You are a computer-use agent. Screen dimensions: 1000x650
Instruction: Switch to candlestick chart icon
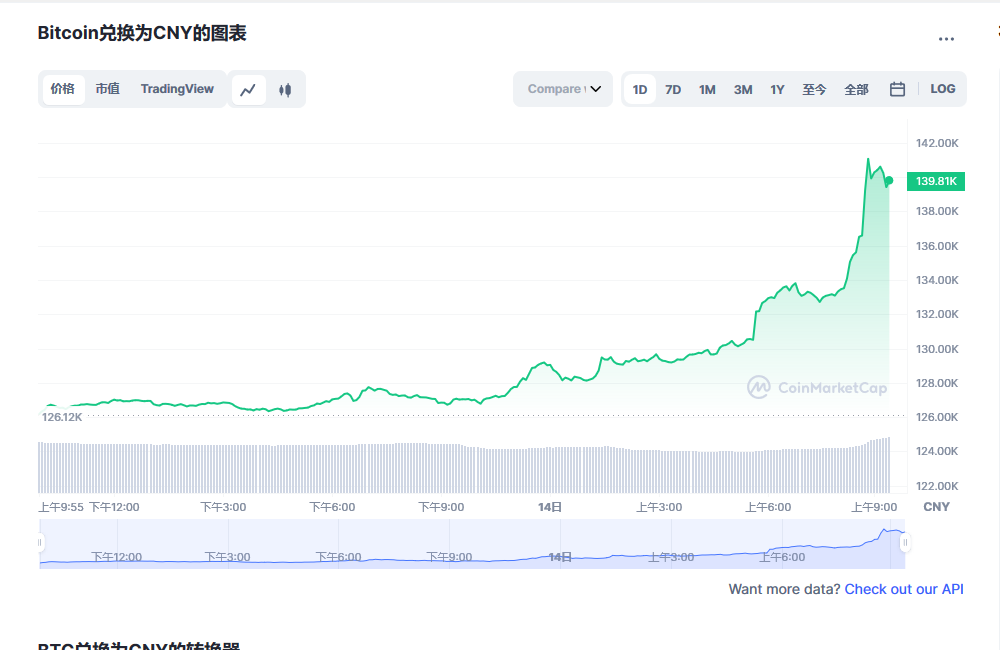point(285,89)
